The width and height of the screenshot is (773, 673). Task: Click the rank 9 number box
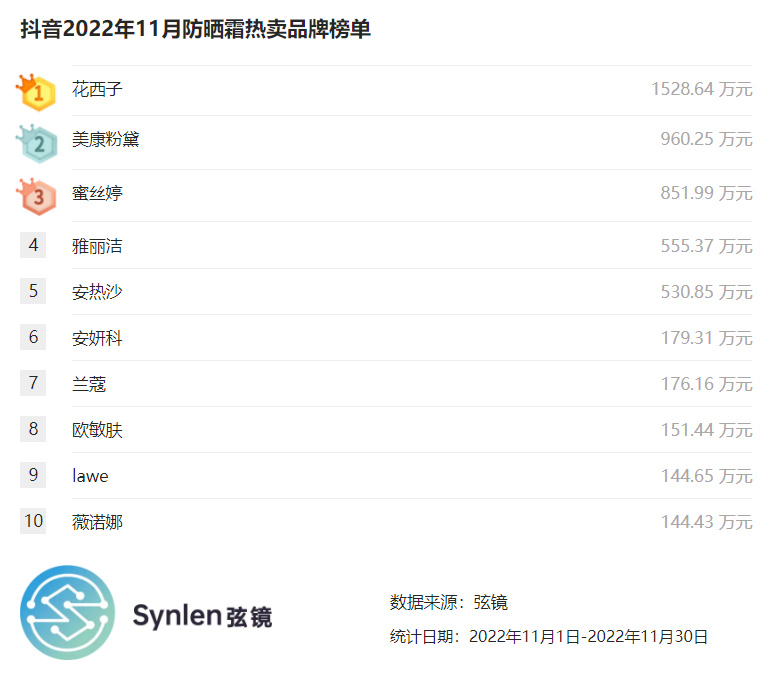tap(33, 475)
